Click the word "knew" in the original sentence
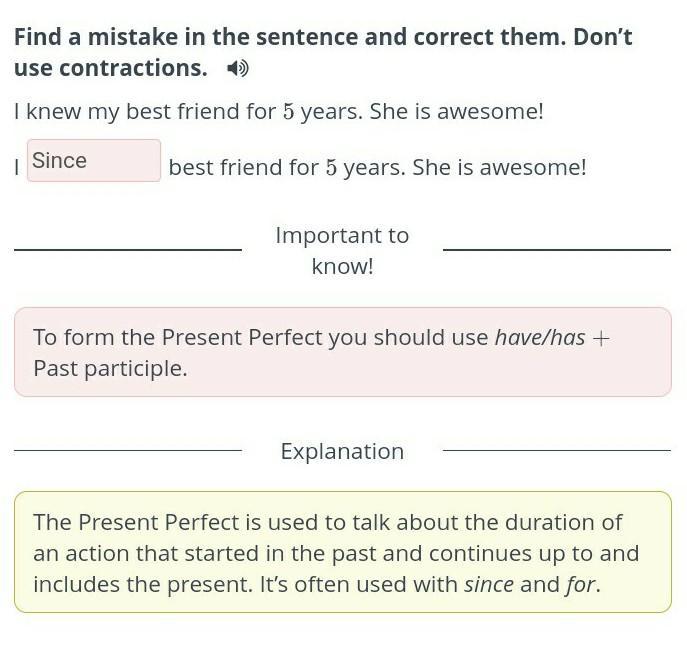Screen dimensions: 687x666 click(53, 111)
